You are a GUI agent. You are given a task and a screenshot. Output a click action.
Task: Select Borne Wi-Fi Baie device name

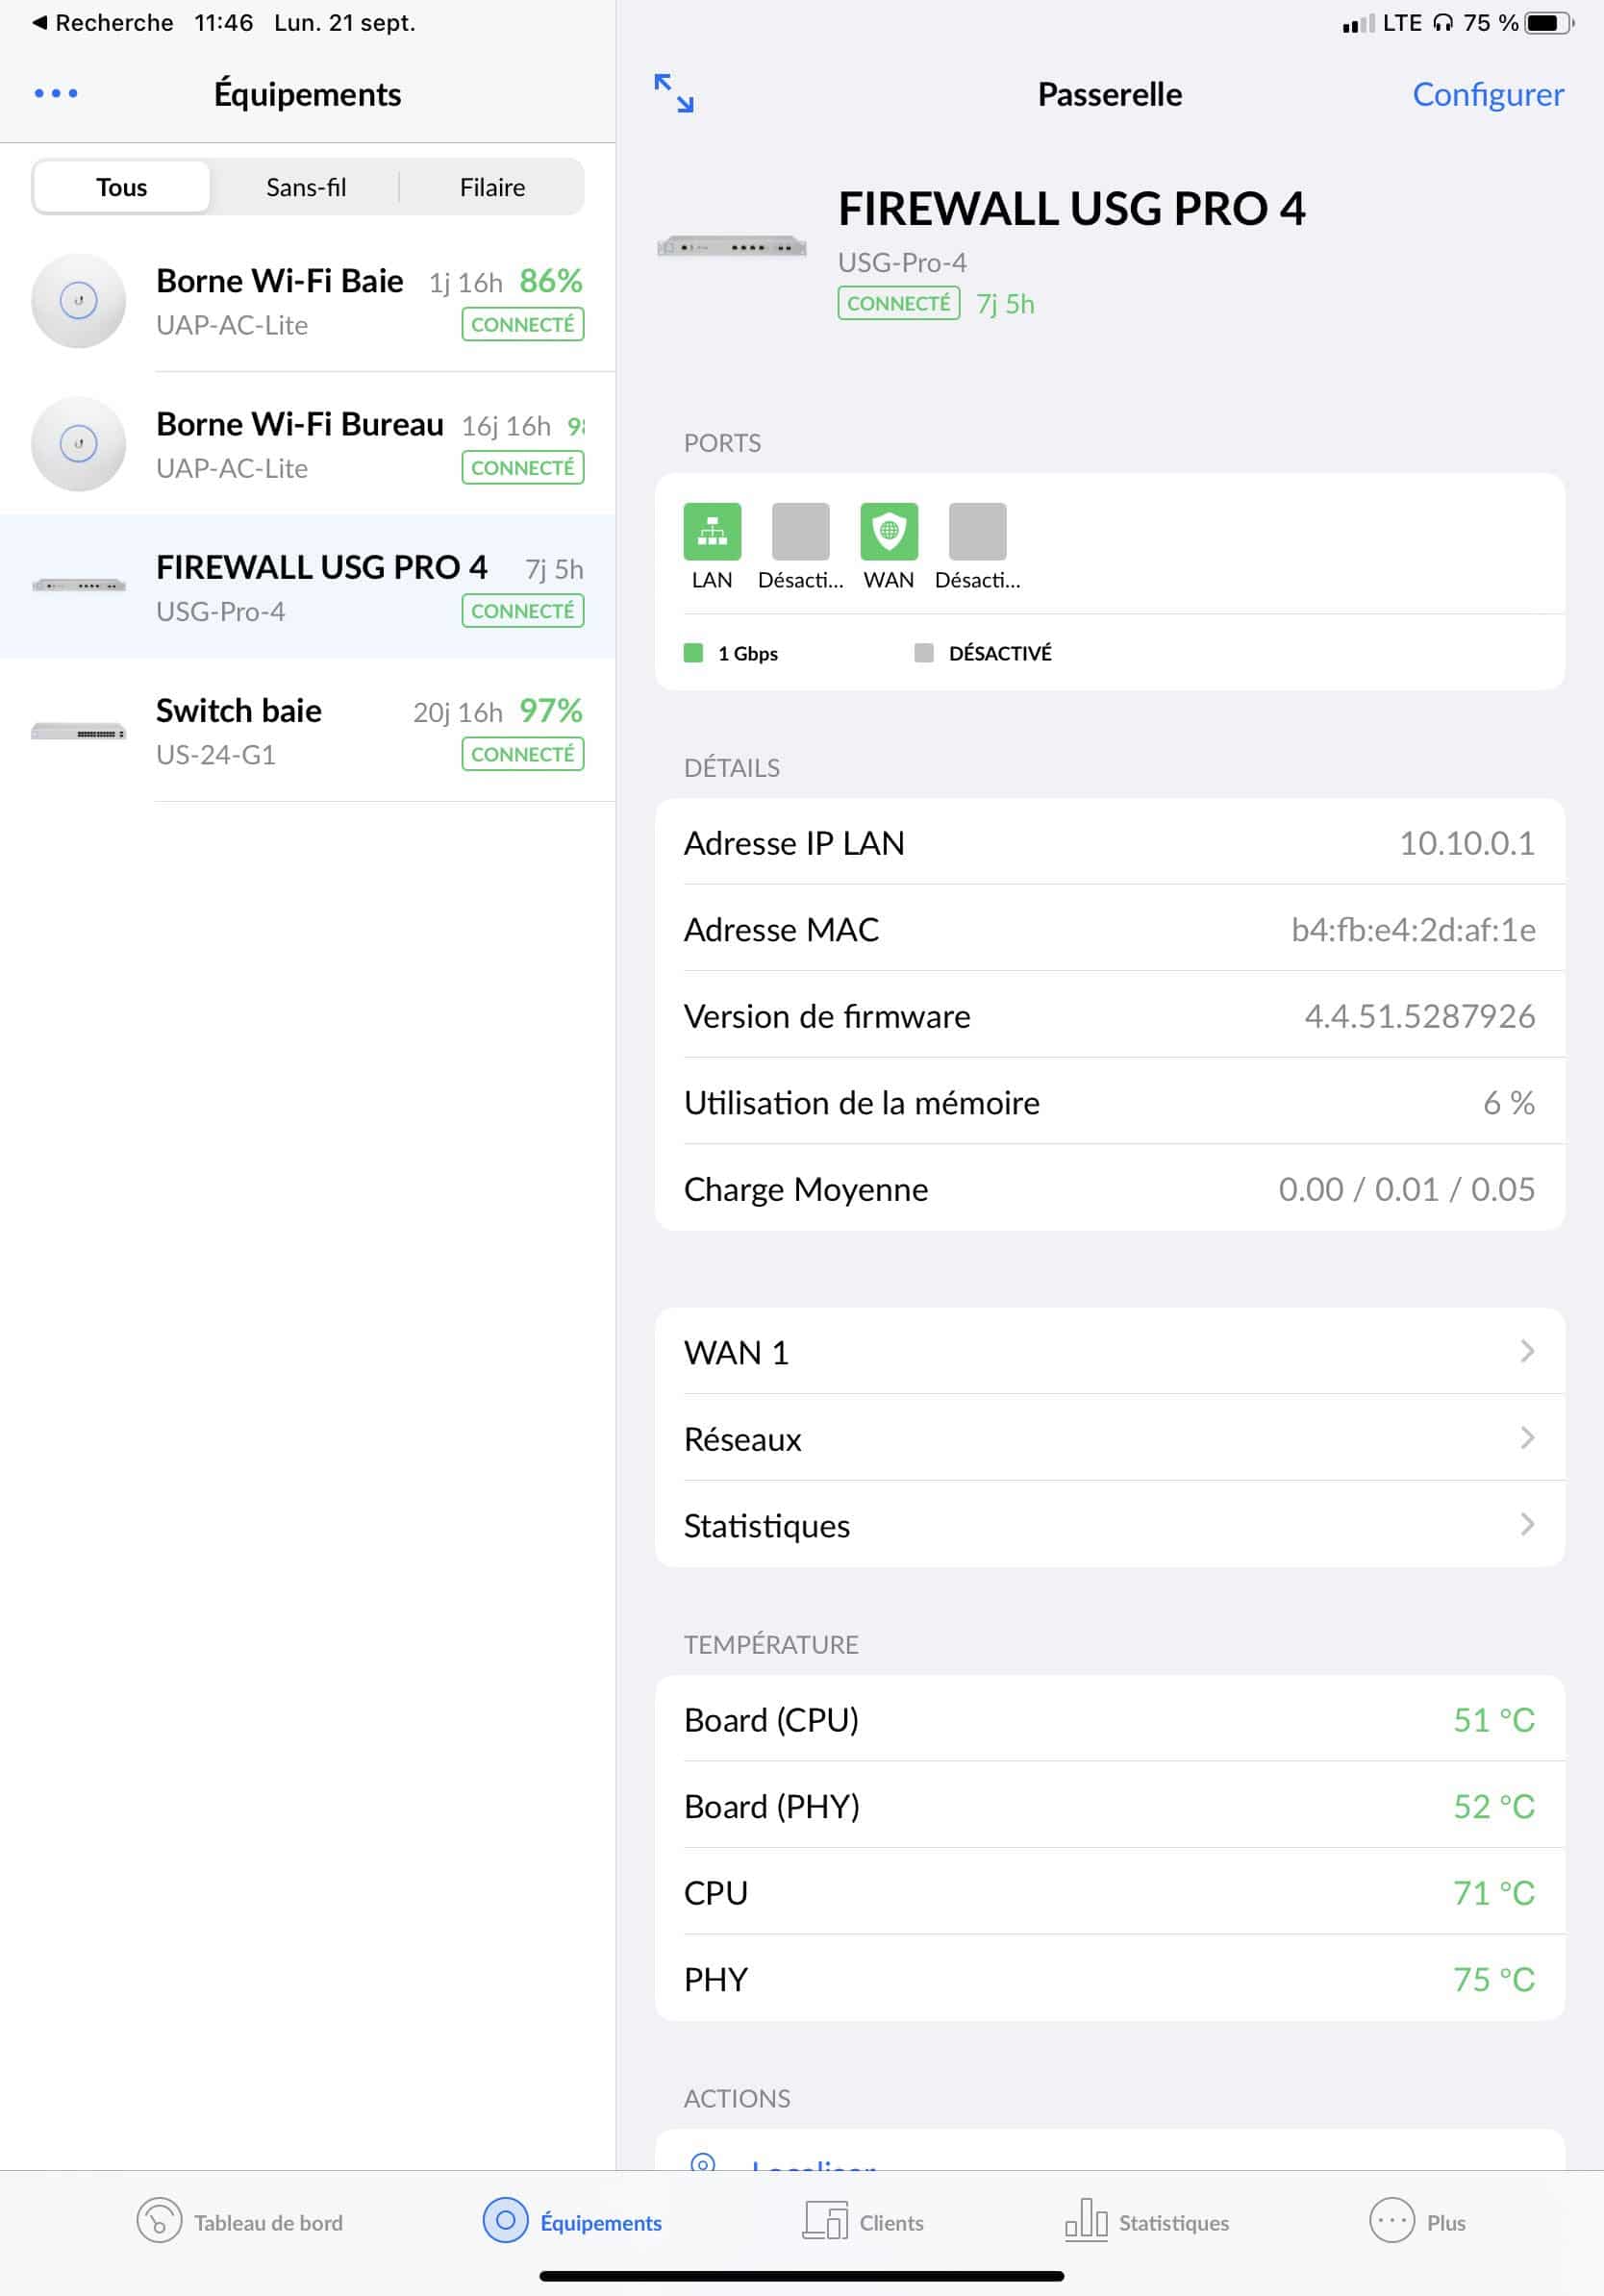click(x=280, y=281)
